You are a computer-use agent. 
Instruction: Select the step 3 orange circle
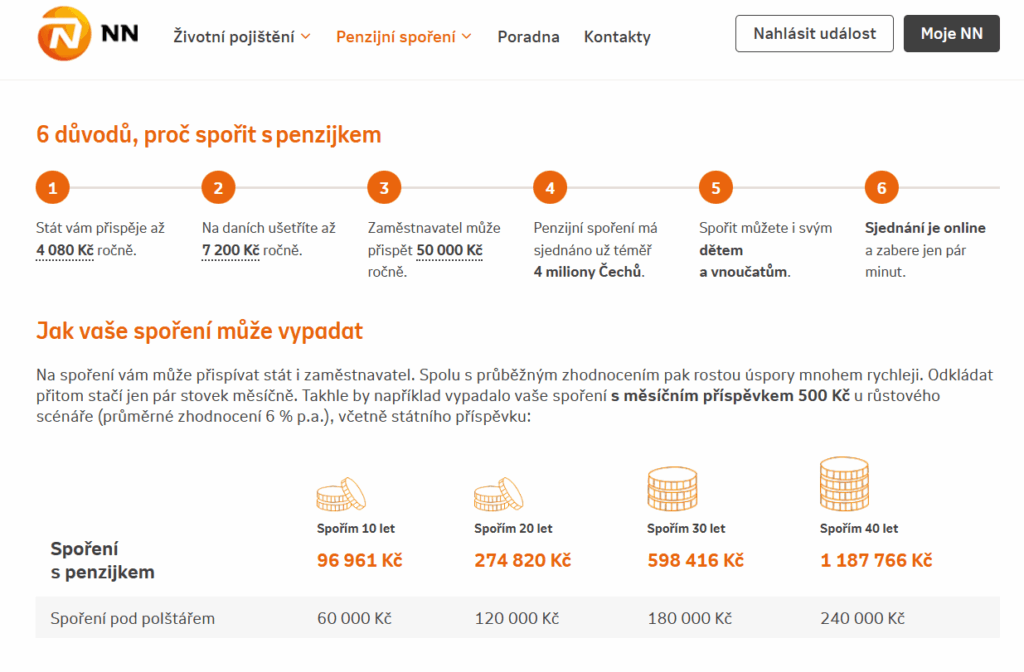384,187
